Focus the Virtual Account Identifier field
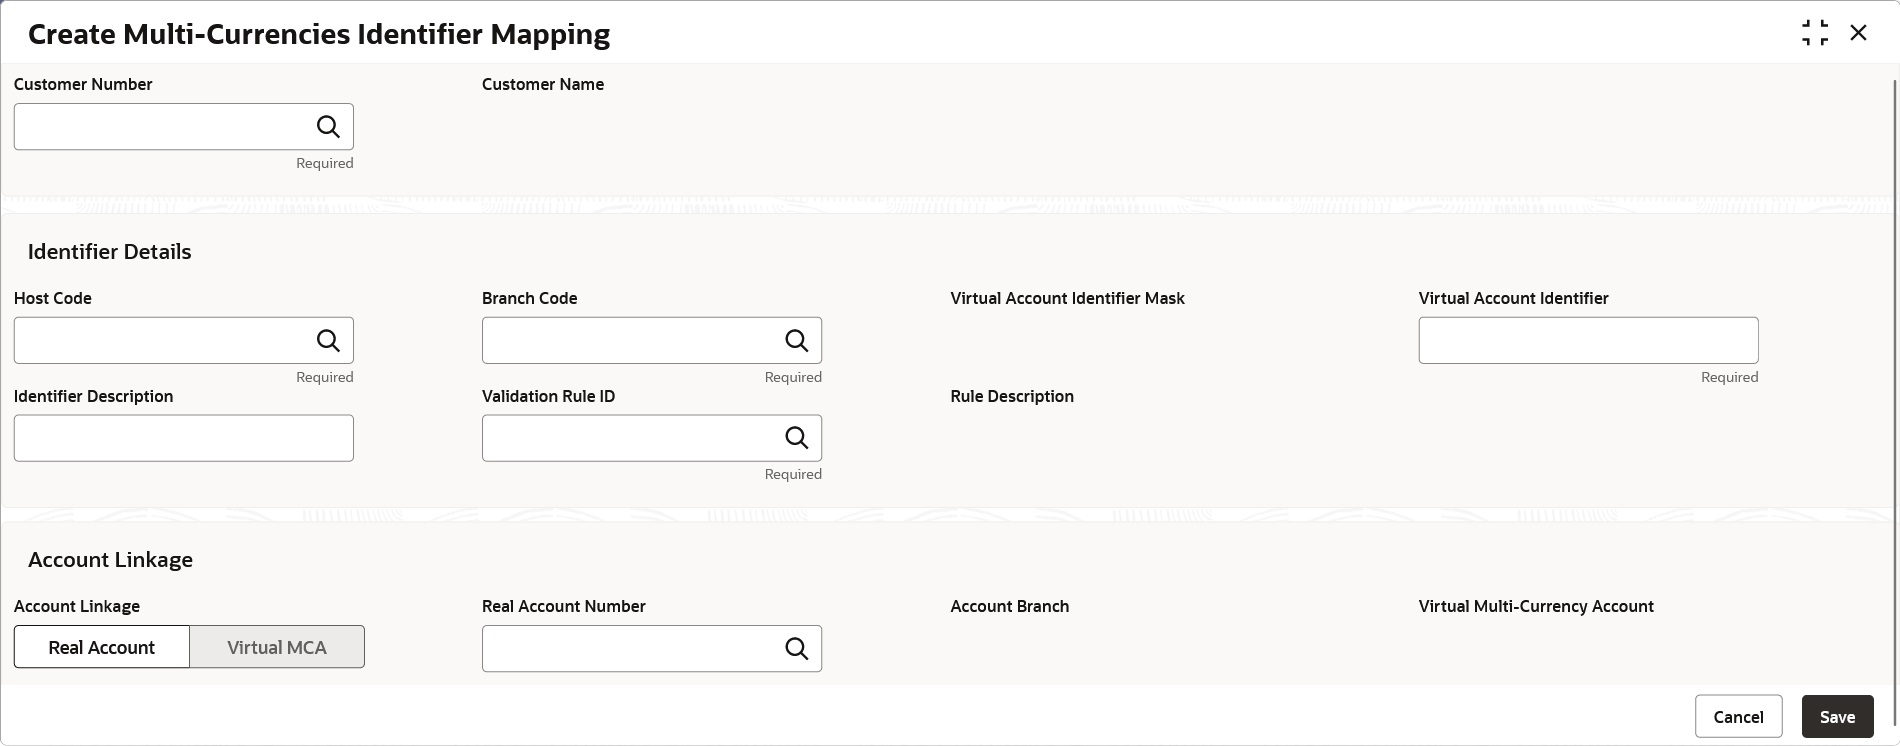This screenshot has width=1900, height=746. (x=1588, y=341)
